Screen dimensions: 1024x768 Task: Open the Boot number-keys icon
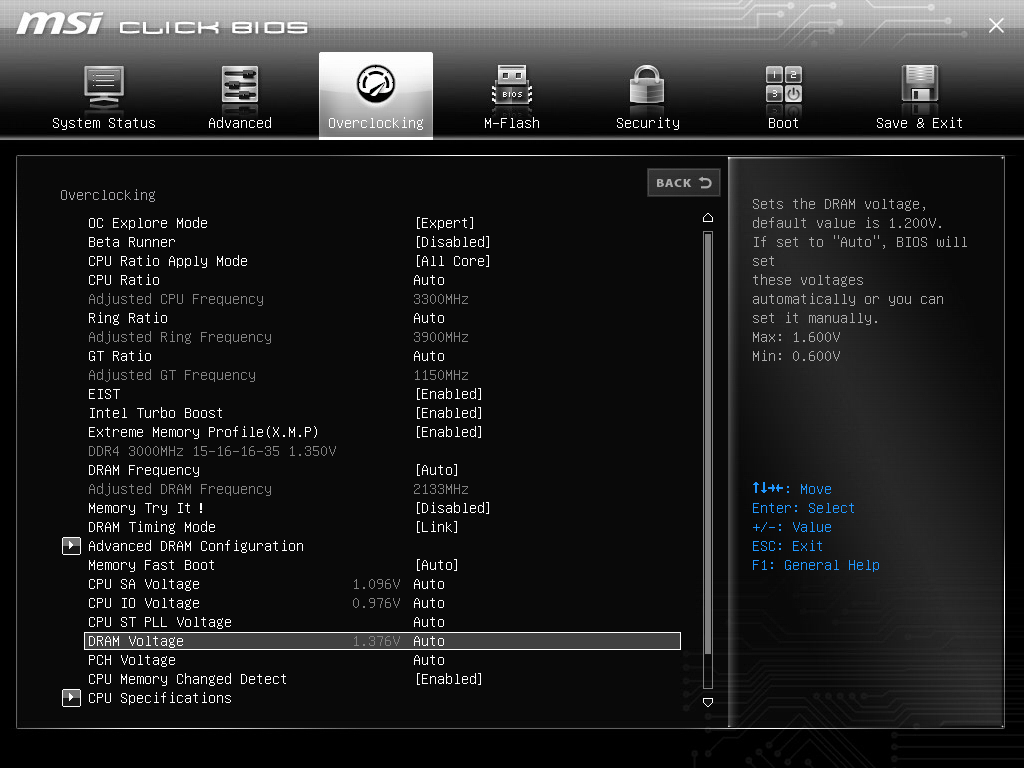(x=784, y=84)
